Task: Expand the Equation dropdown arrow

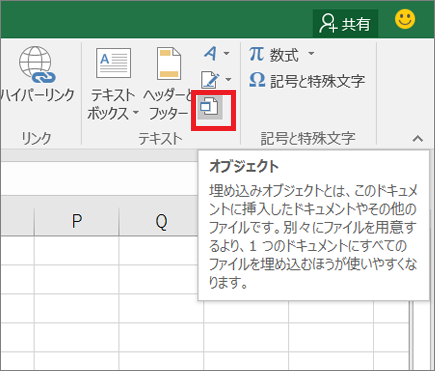Action: [x=311, y=53]
